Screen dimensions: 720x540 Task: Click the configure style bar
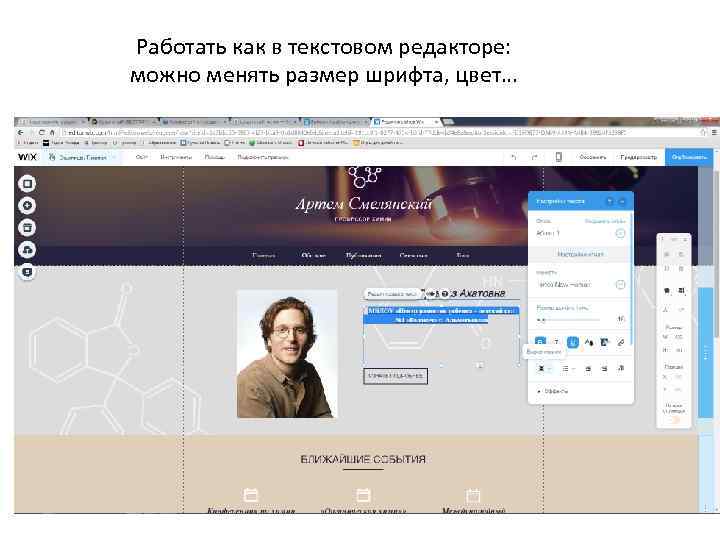pyautogui.click(x=580, y=254)
